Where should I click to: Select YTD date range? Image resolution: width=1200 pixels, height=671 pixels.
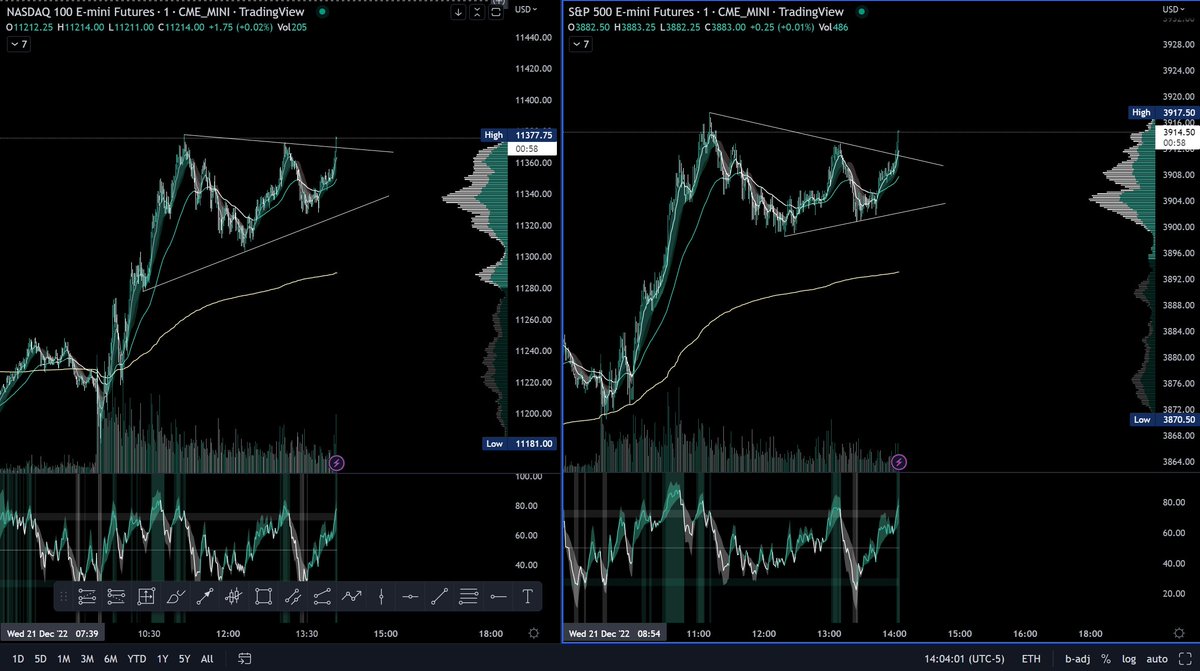pos(135,659)
